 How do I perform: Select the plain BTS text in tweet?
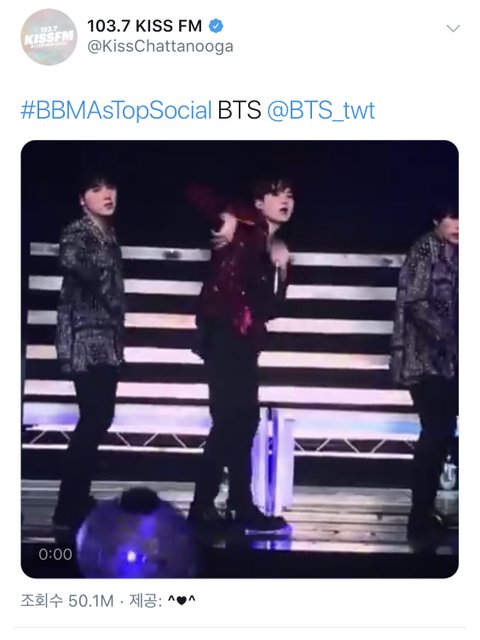click(239, 110)
